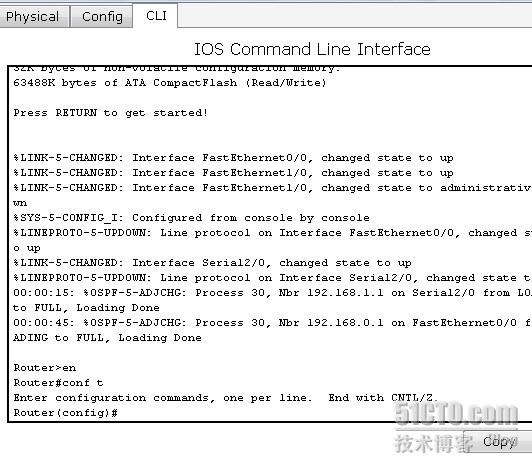This screenshot has height=467, width=532.
Task: Click the OSPF neighbor 192.168.1.1 adjacency line
Action: 272,293
